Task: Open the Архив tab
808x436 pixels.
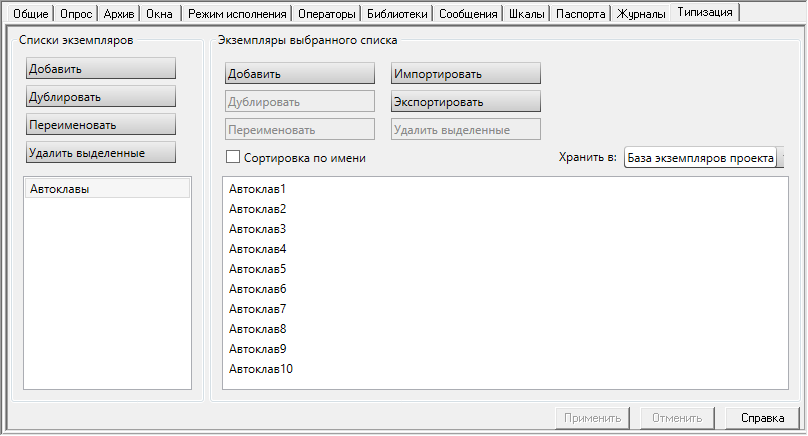Action: click(x=119, y=14)
